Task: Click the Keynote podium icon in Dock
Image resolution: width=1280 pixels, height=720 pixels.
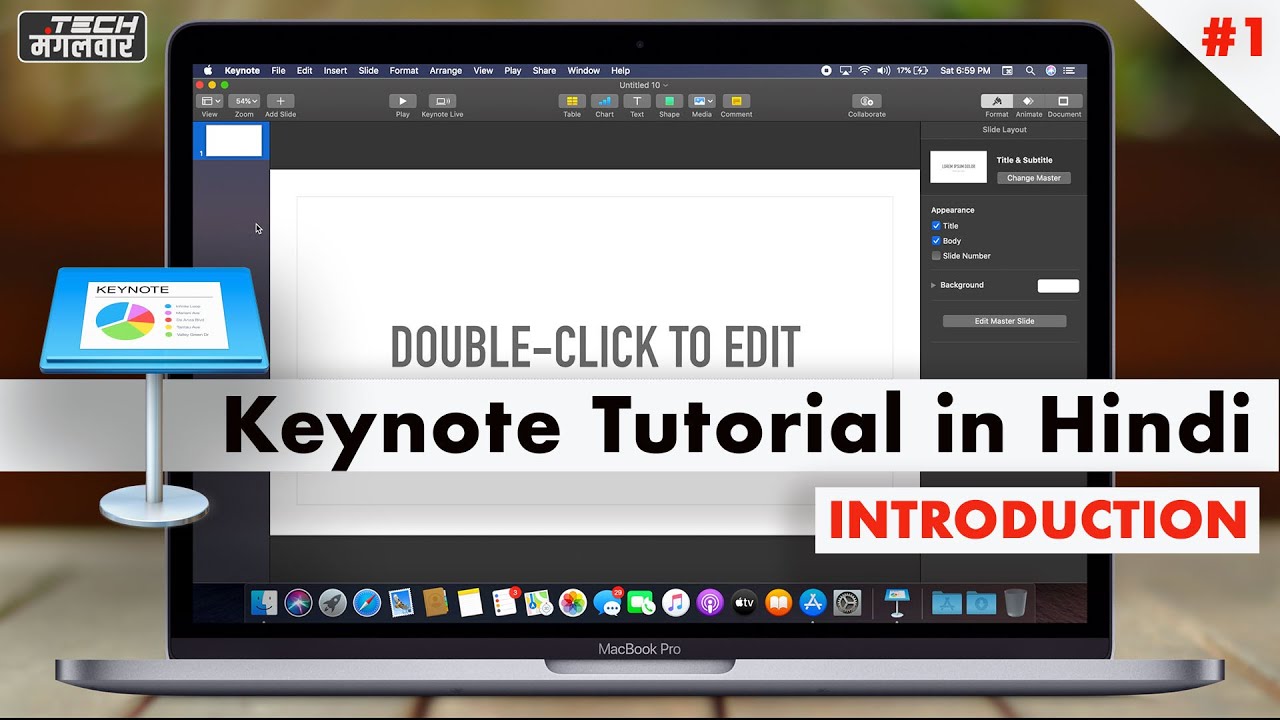Action: 897,602
